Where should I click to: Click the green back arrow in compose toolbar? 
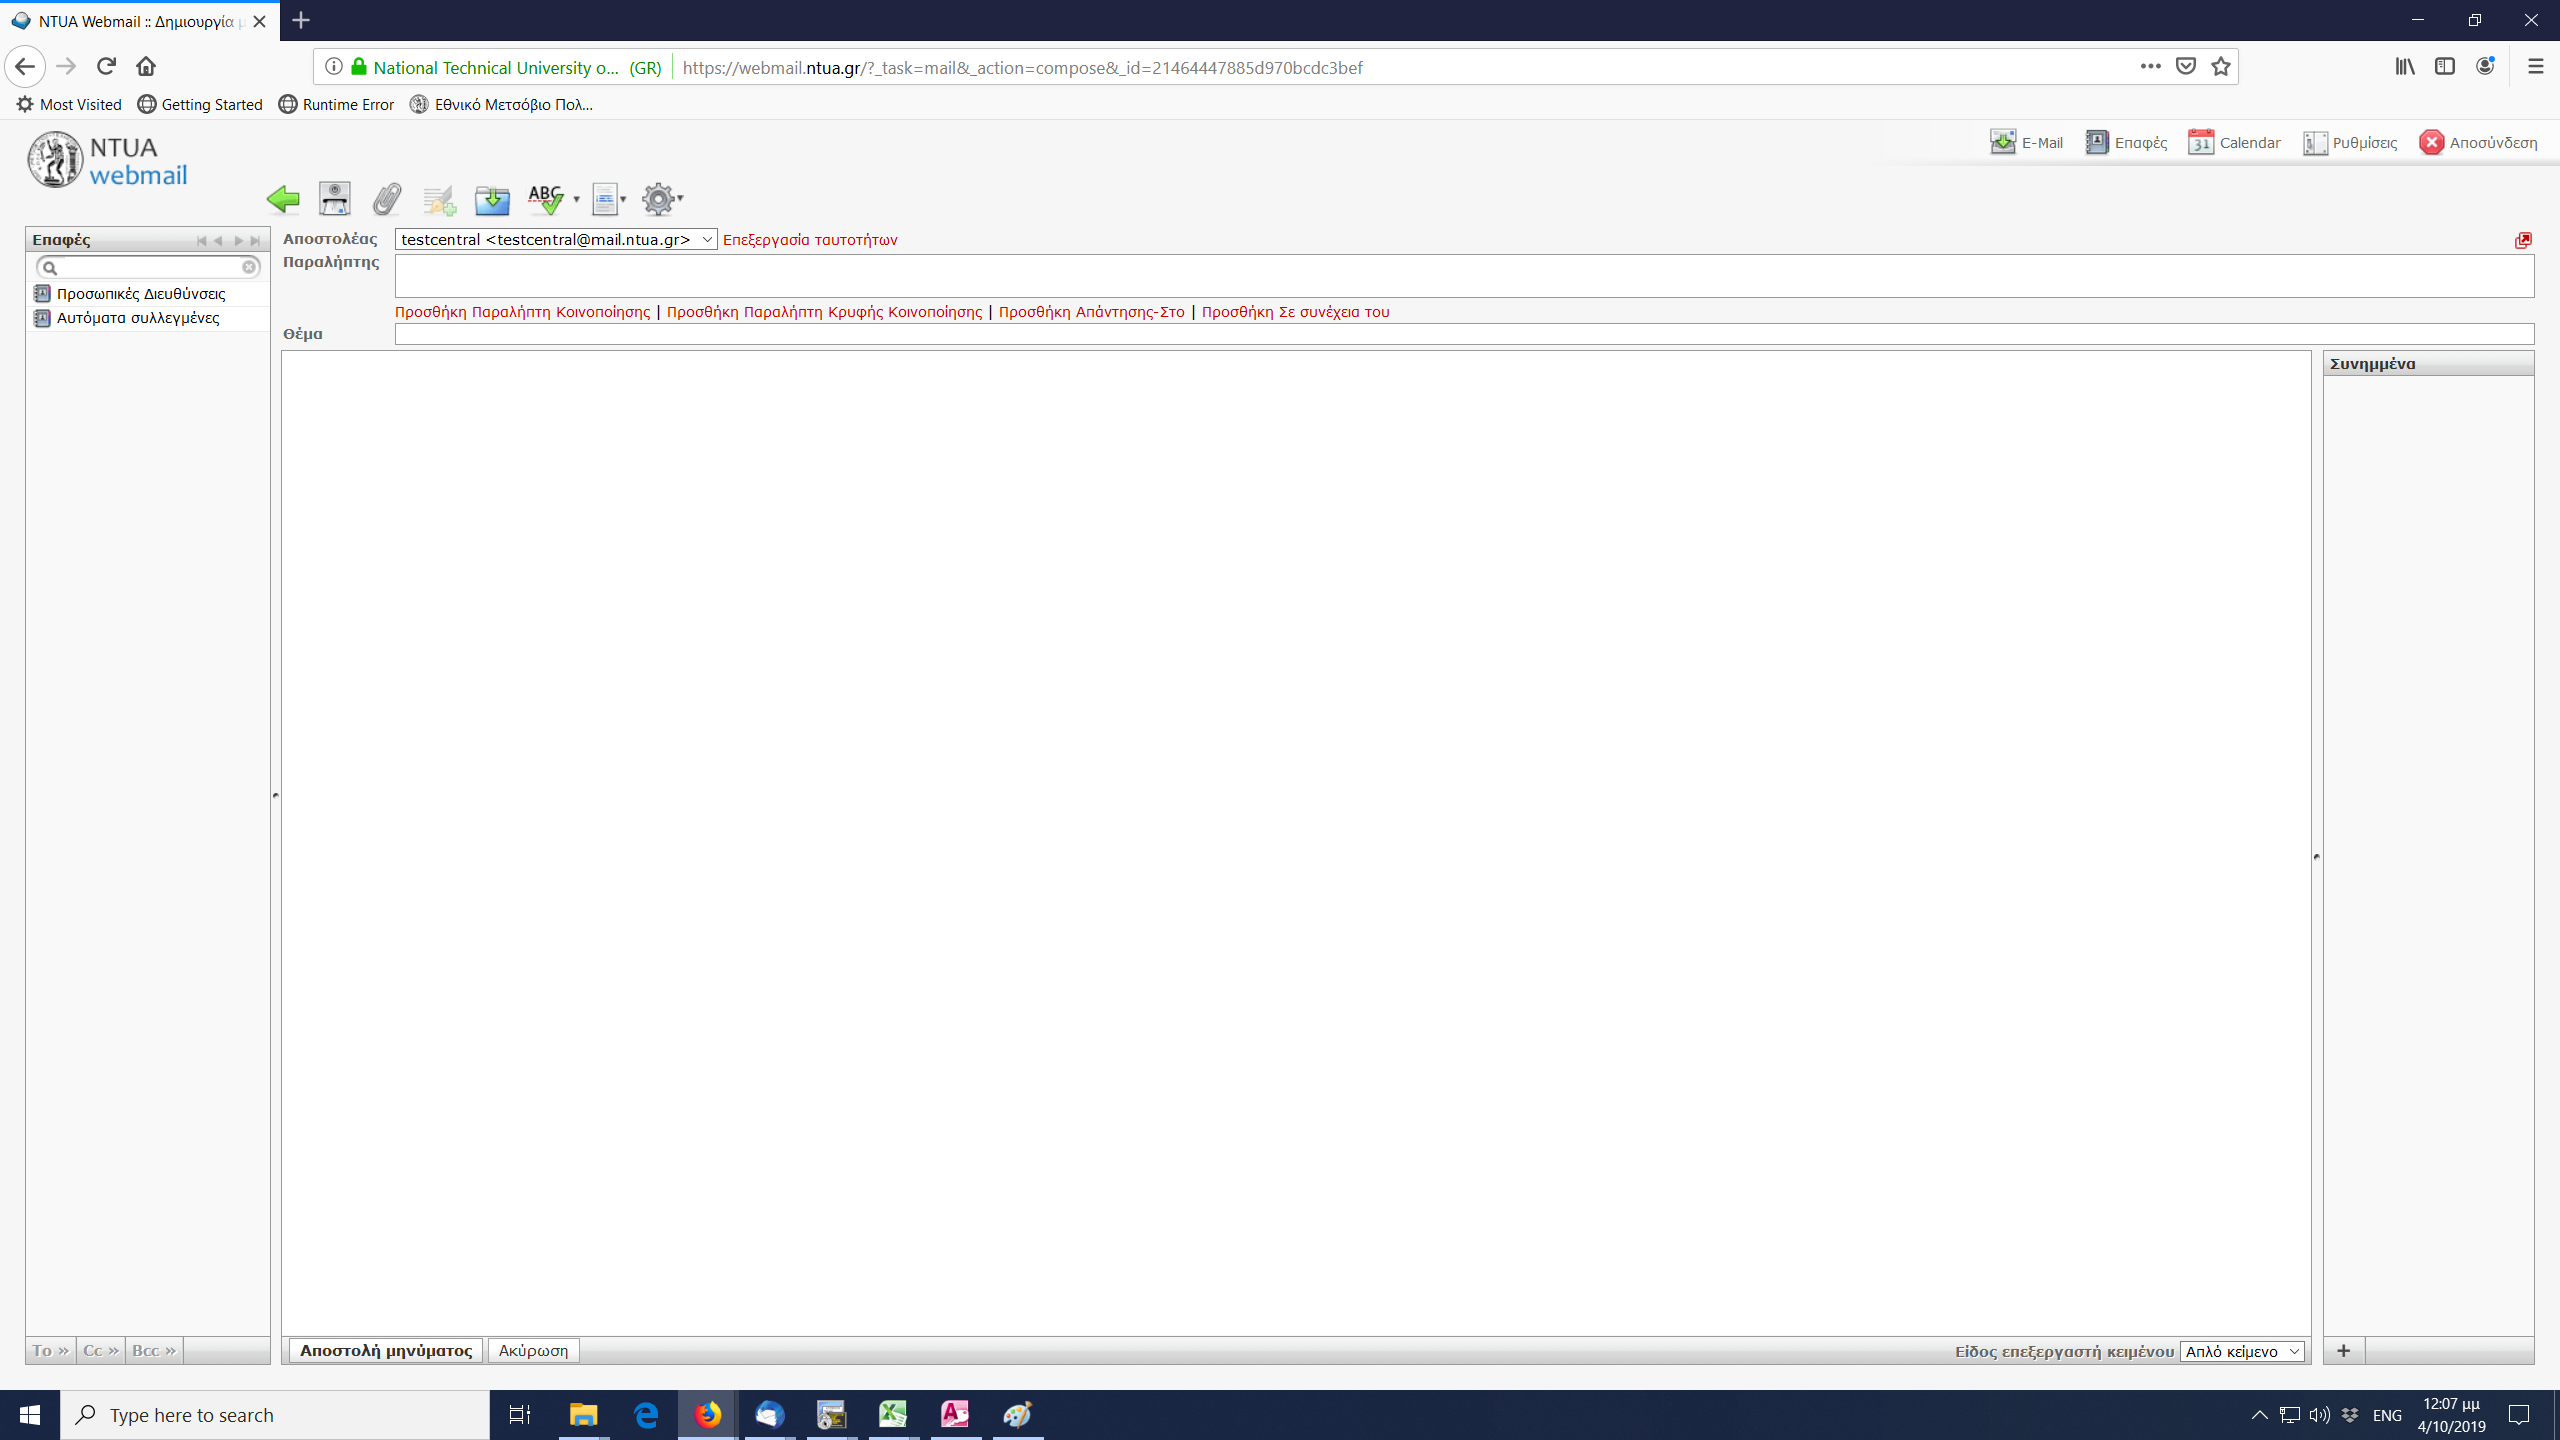pos(283,199)
